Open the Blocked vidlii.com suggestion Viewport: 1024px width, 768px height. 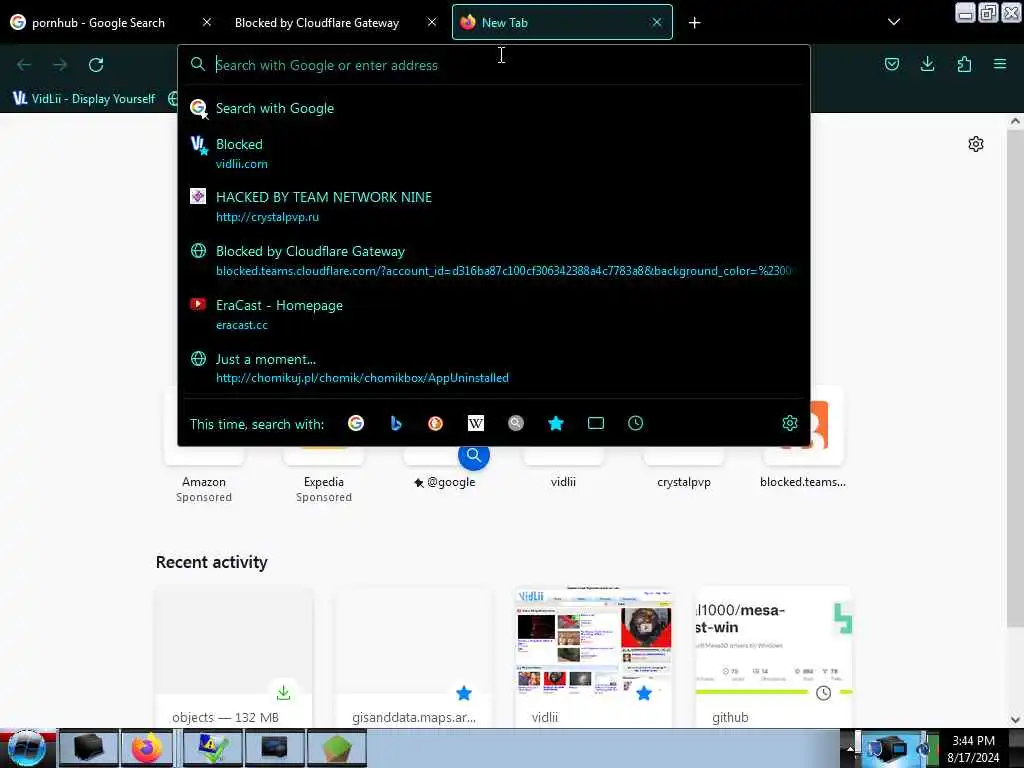click(x=494, y=153)
